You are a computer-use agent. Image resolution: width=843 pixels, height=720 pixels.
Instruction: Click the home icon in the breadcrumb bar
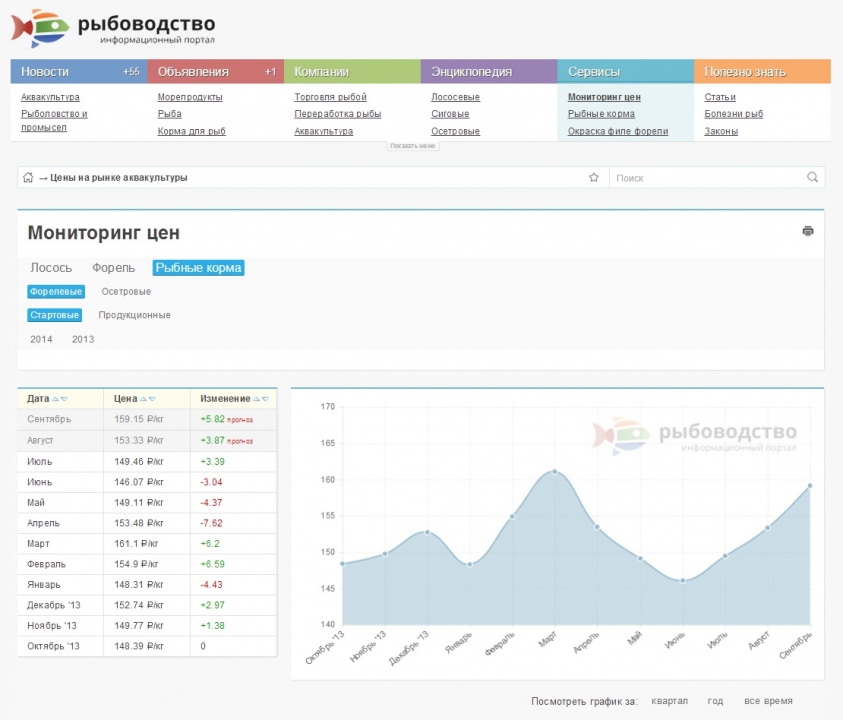pyautogui.click(x=28, y=178)
